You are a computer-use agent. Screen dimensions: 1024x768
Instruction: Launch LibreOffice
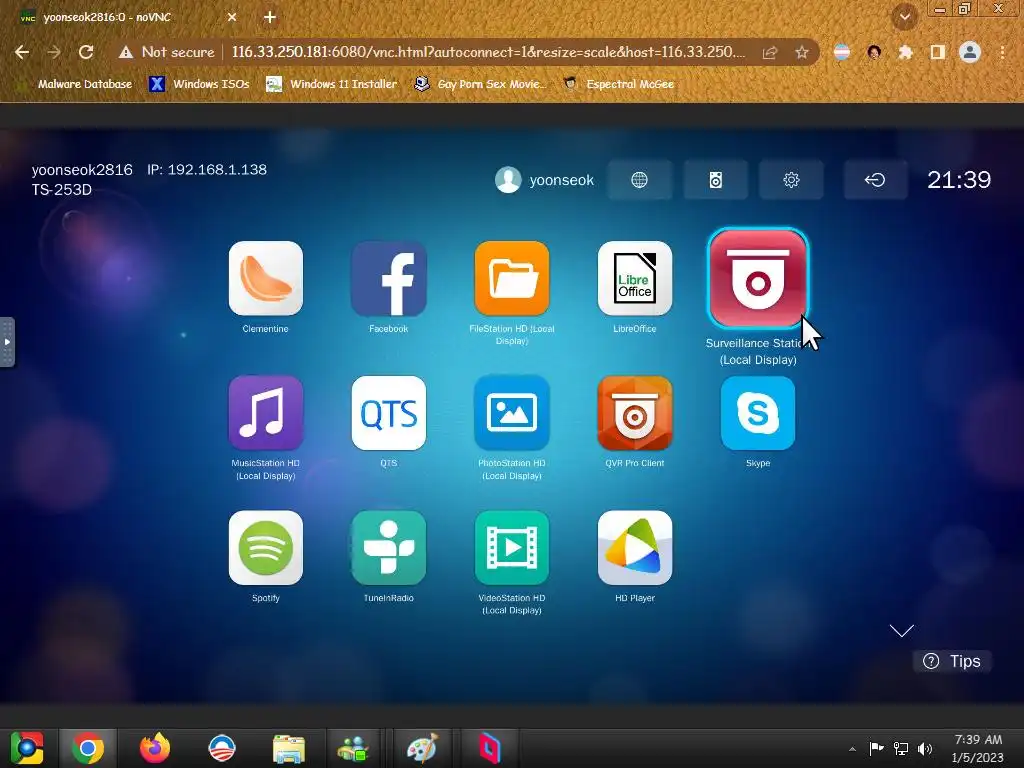click(x=635, y=278)
